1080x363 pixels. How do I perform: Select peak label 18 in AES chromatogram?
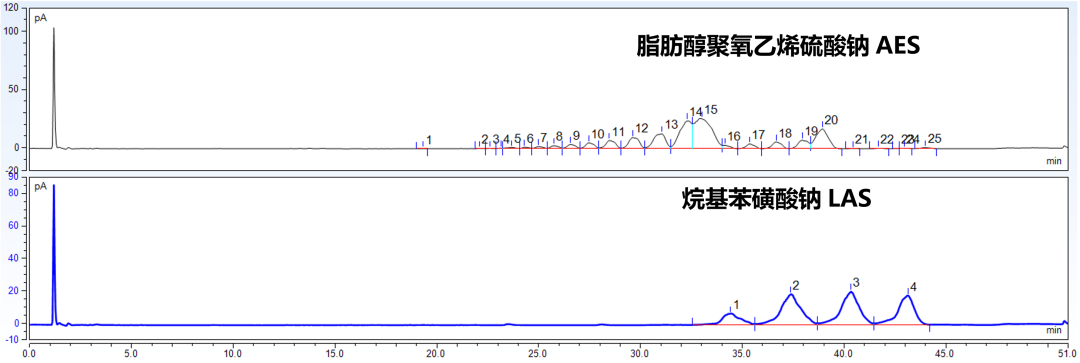pos(785,133)
